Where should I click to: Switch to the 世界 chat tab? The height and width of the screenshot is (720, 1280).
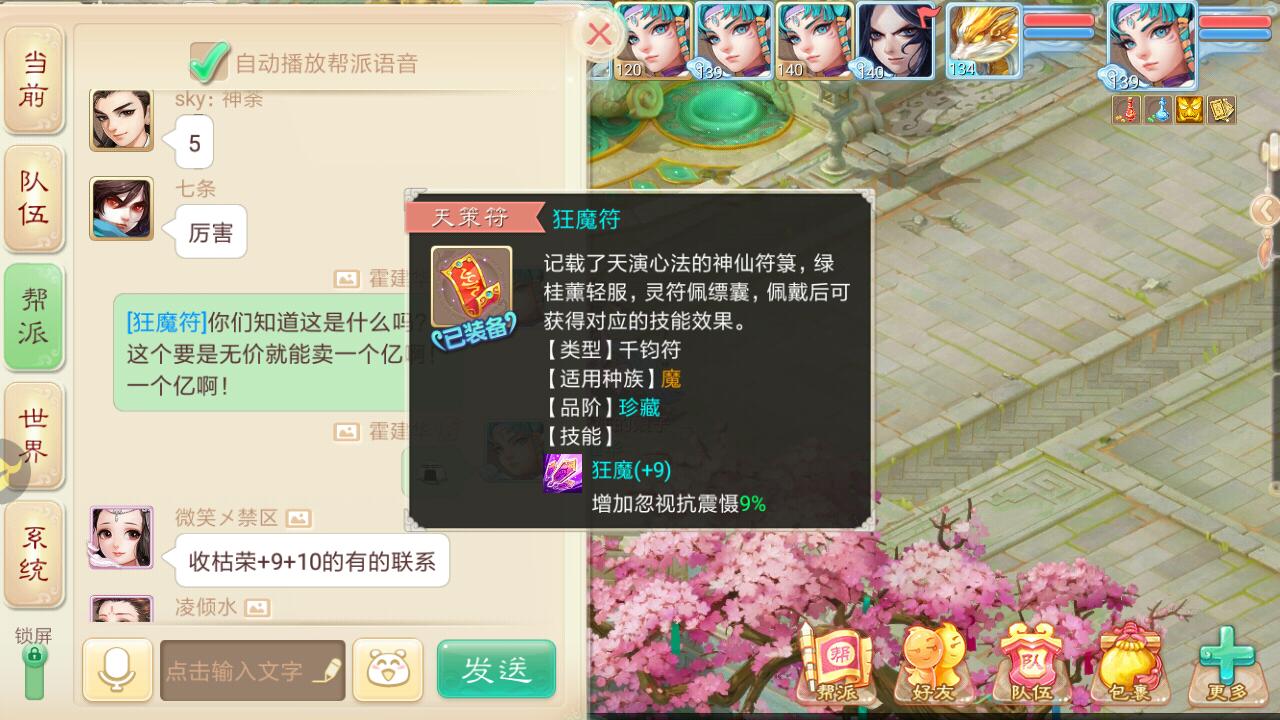[x=34, y=435]
